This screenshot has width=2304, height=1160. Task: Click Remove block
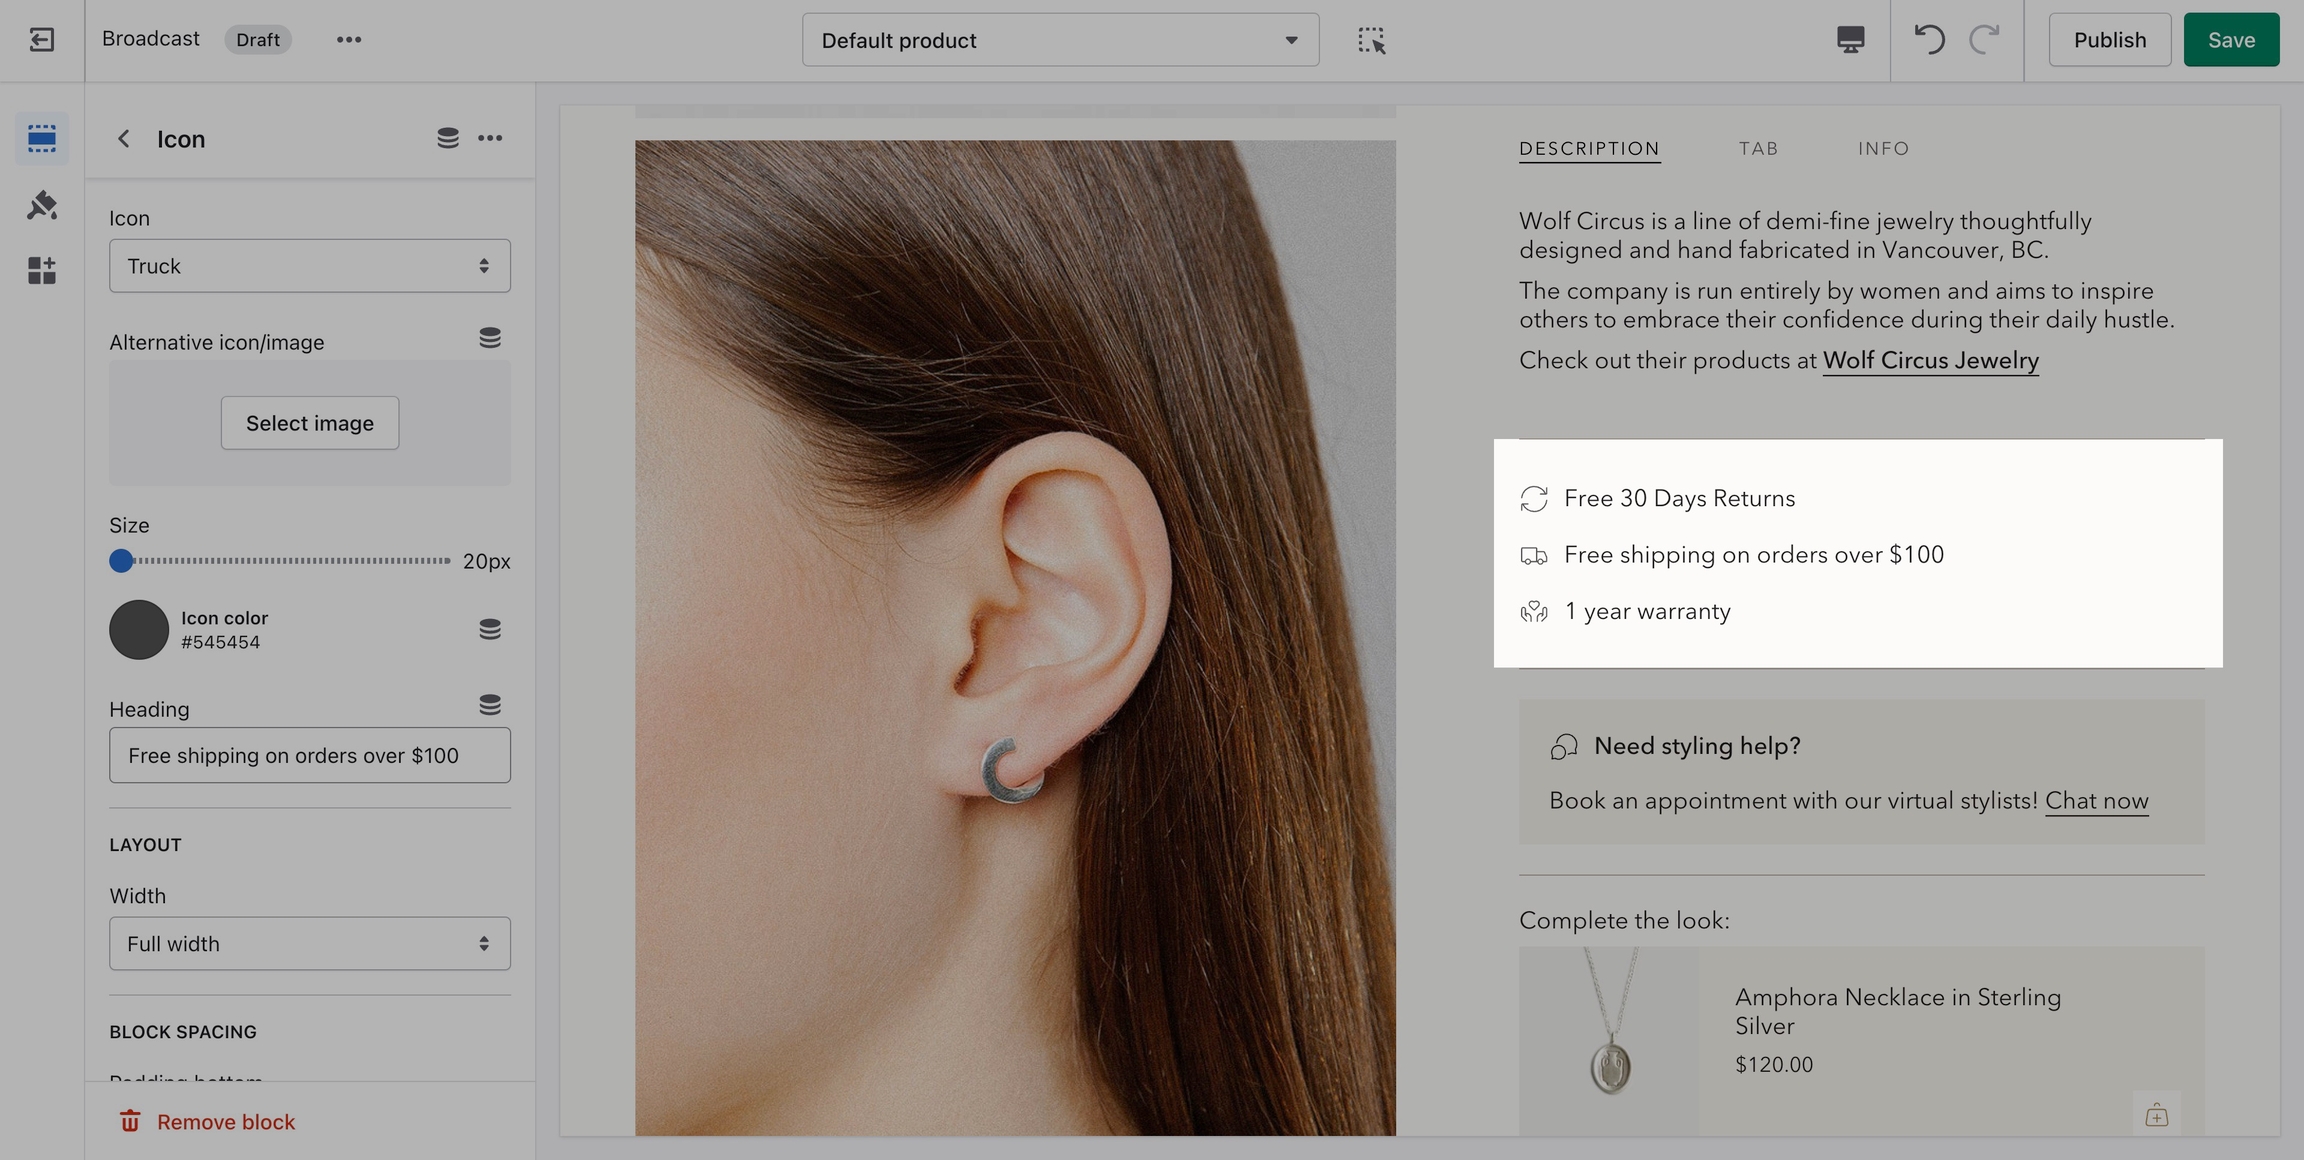pyautogui.click(x=208, y=1122)
